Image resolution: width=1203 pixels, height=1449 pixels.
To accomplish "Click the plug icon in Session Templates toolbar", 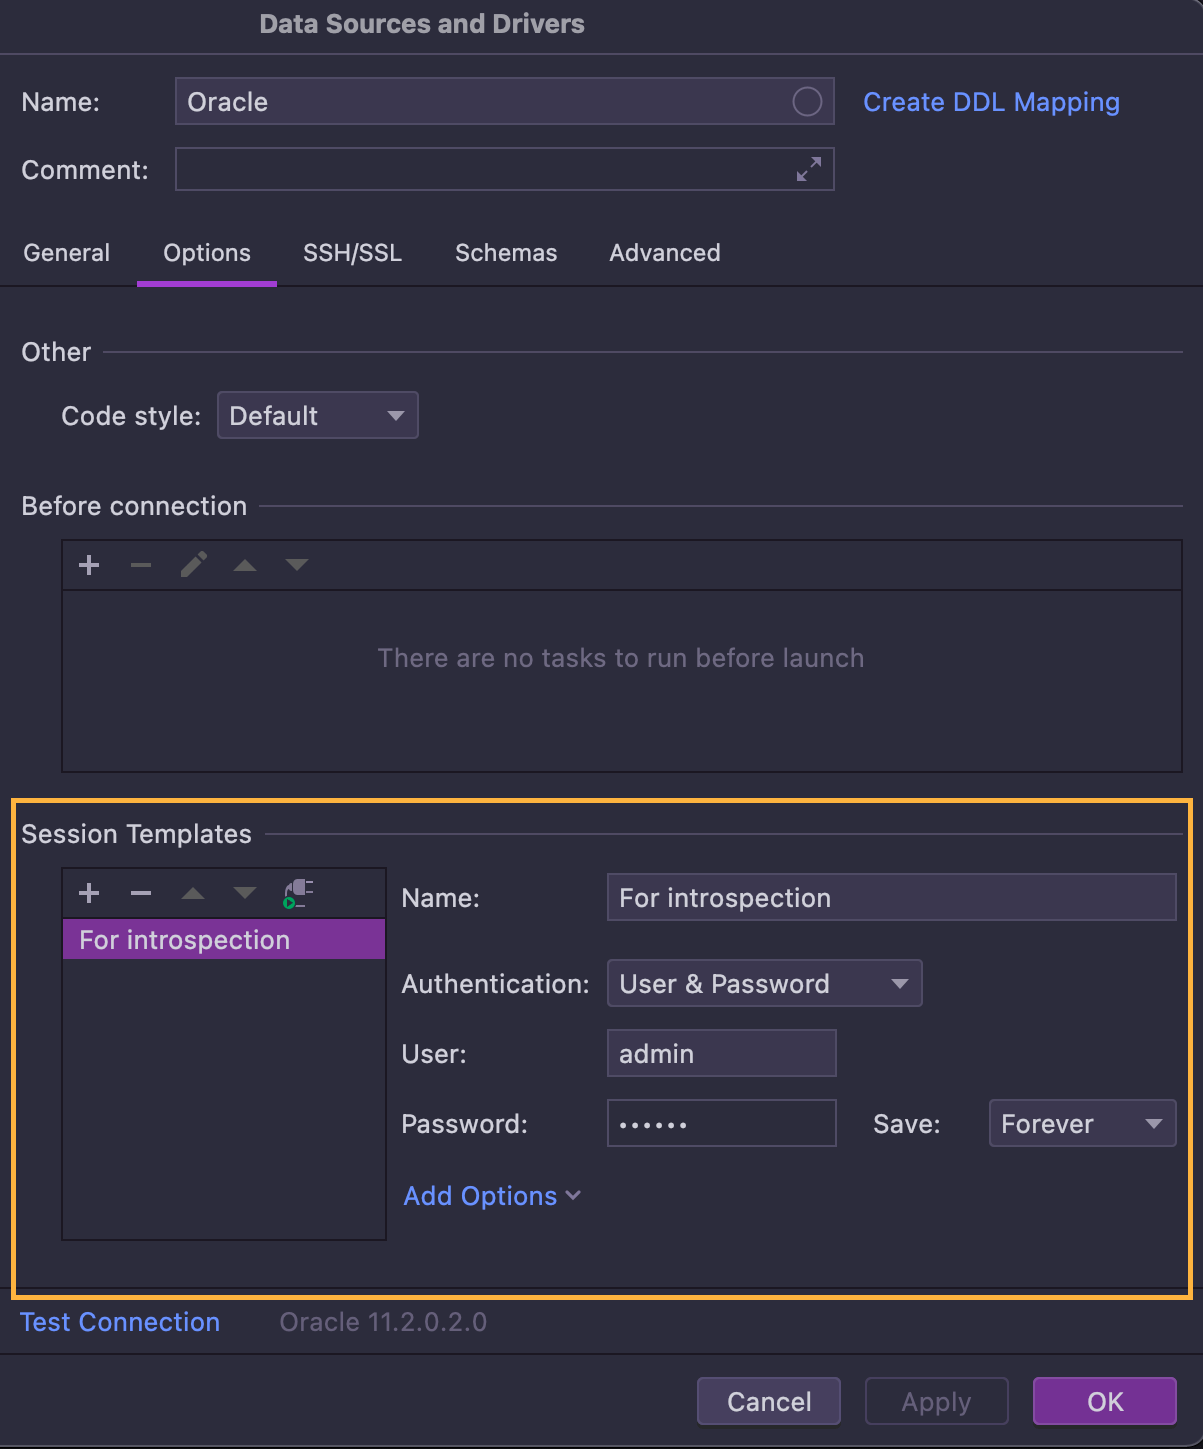I will coord(298,893).
